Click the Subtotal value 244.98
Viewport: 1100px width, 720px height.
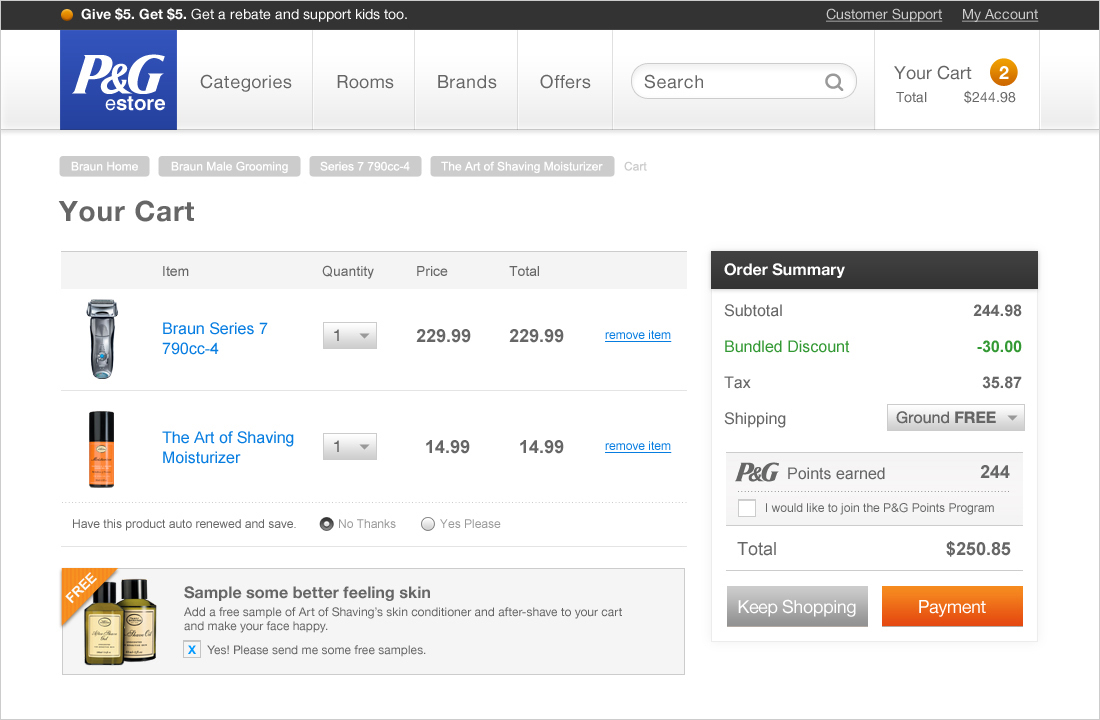pos(997,310)
